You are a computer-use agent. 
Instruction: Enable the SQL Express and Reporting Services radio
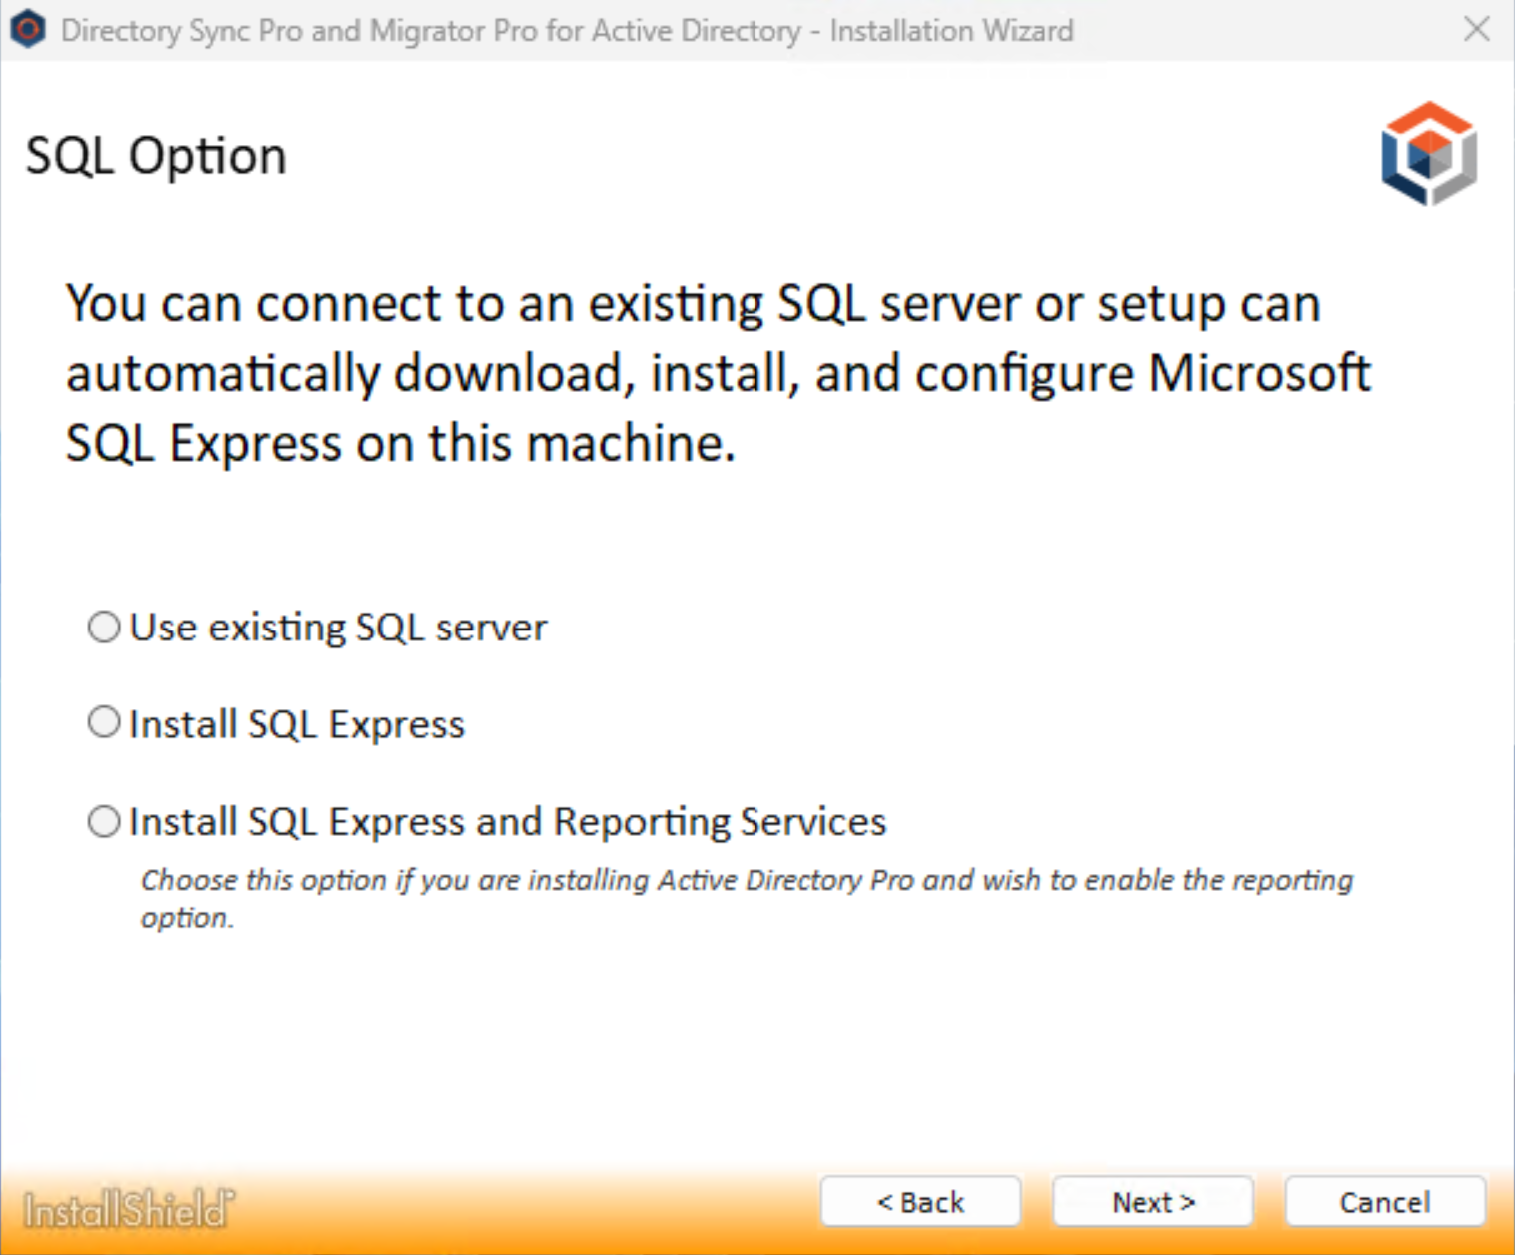(104, 821)
